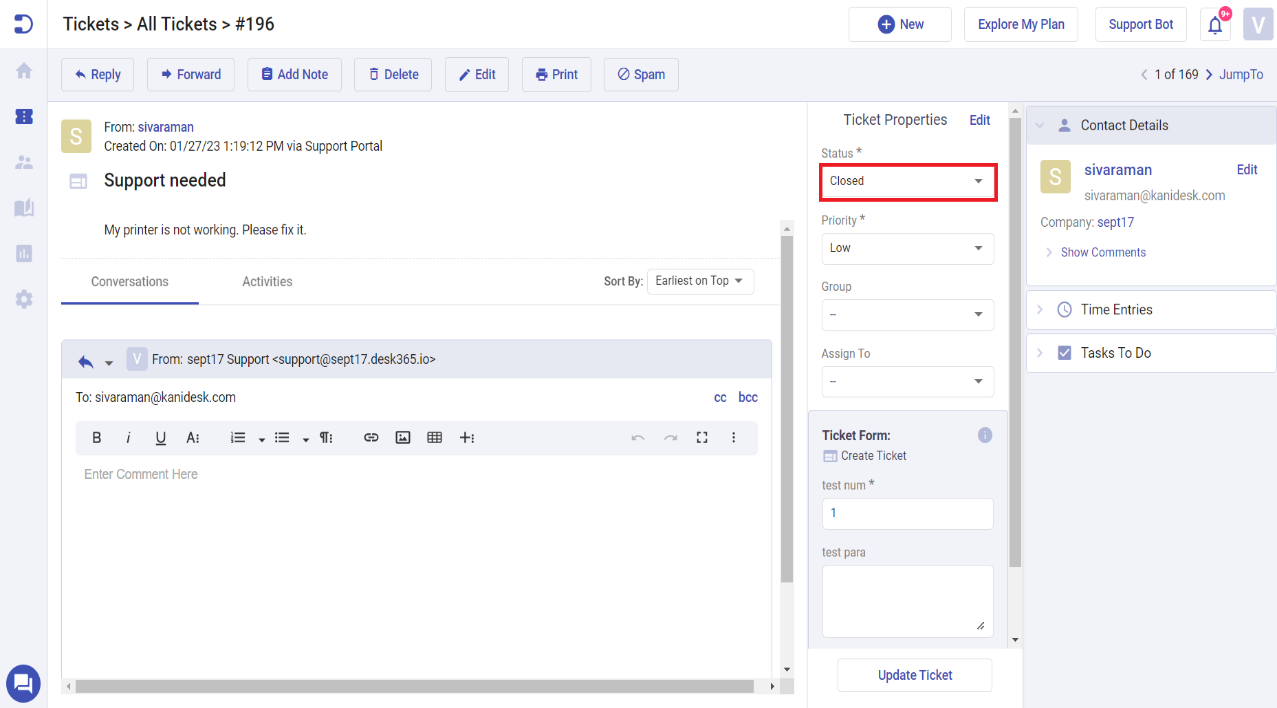Screen dimensions: 1277x708
Task: Select the Contacts icon in the sidebar
Action: point(23,162)
